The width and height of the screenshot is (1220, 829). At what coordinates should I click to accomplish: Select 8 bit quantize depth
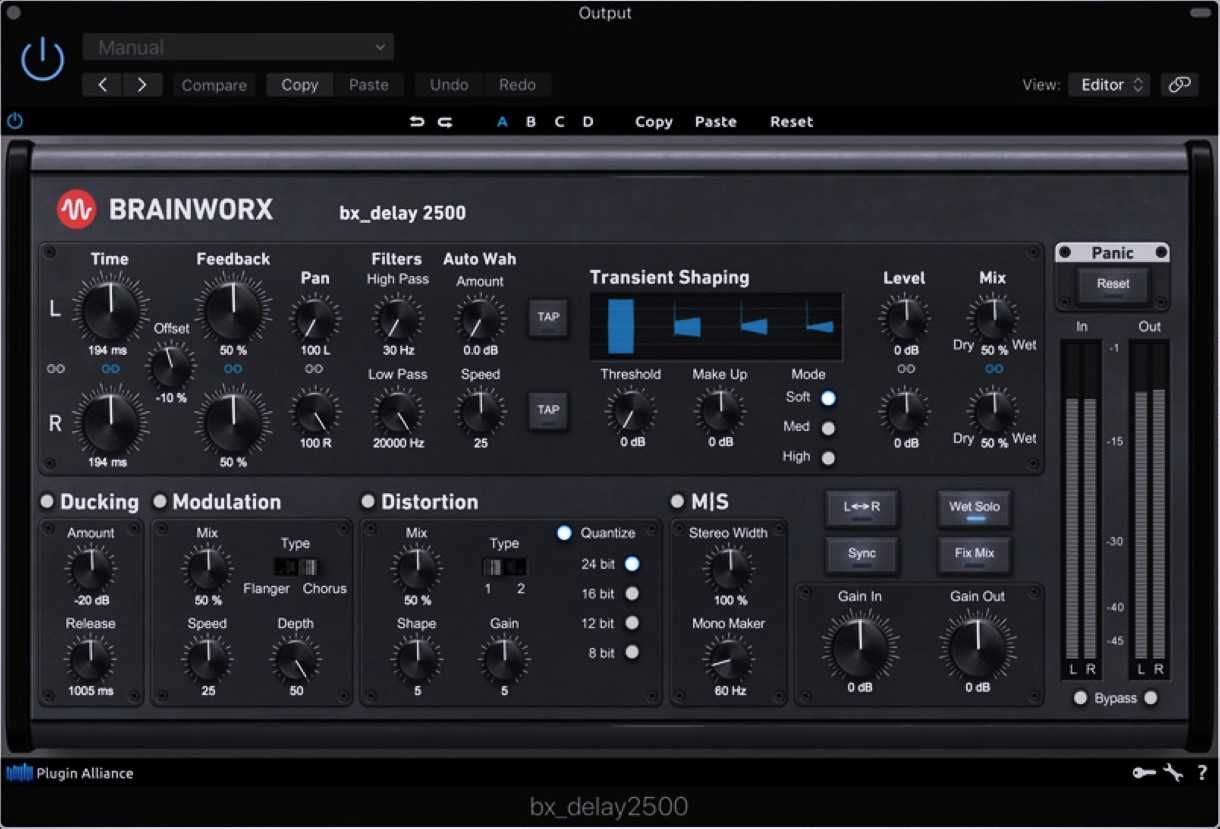click(632, 653)
